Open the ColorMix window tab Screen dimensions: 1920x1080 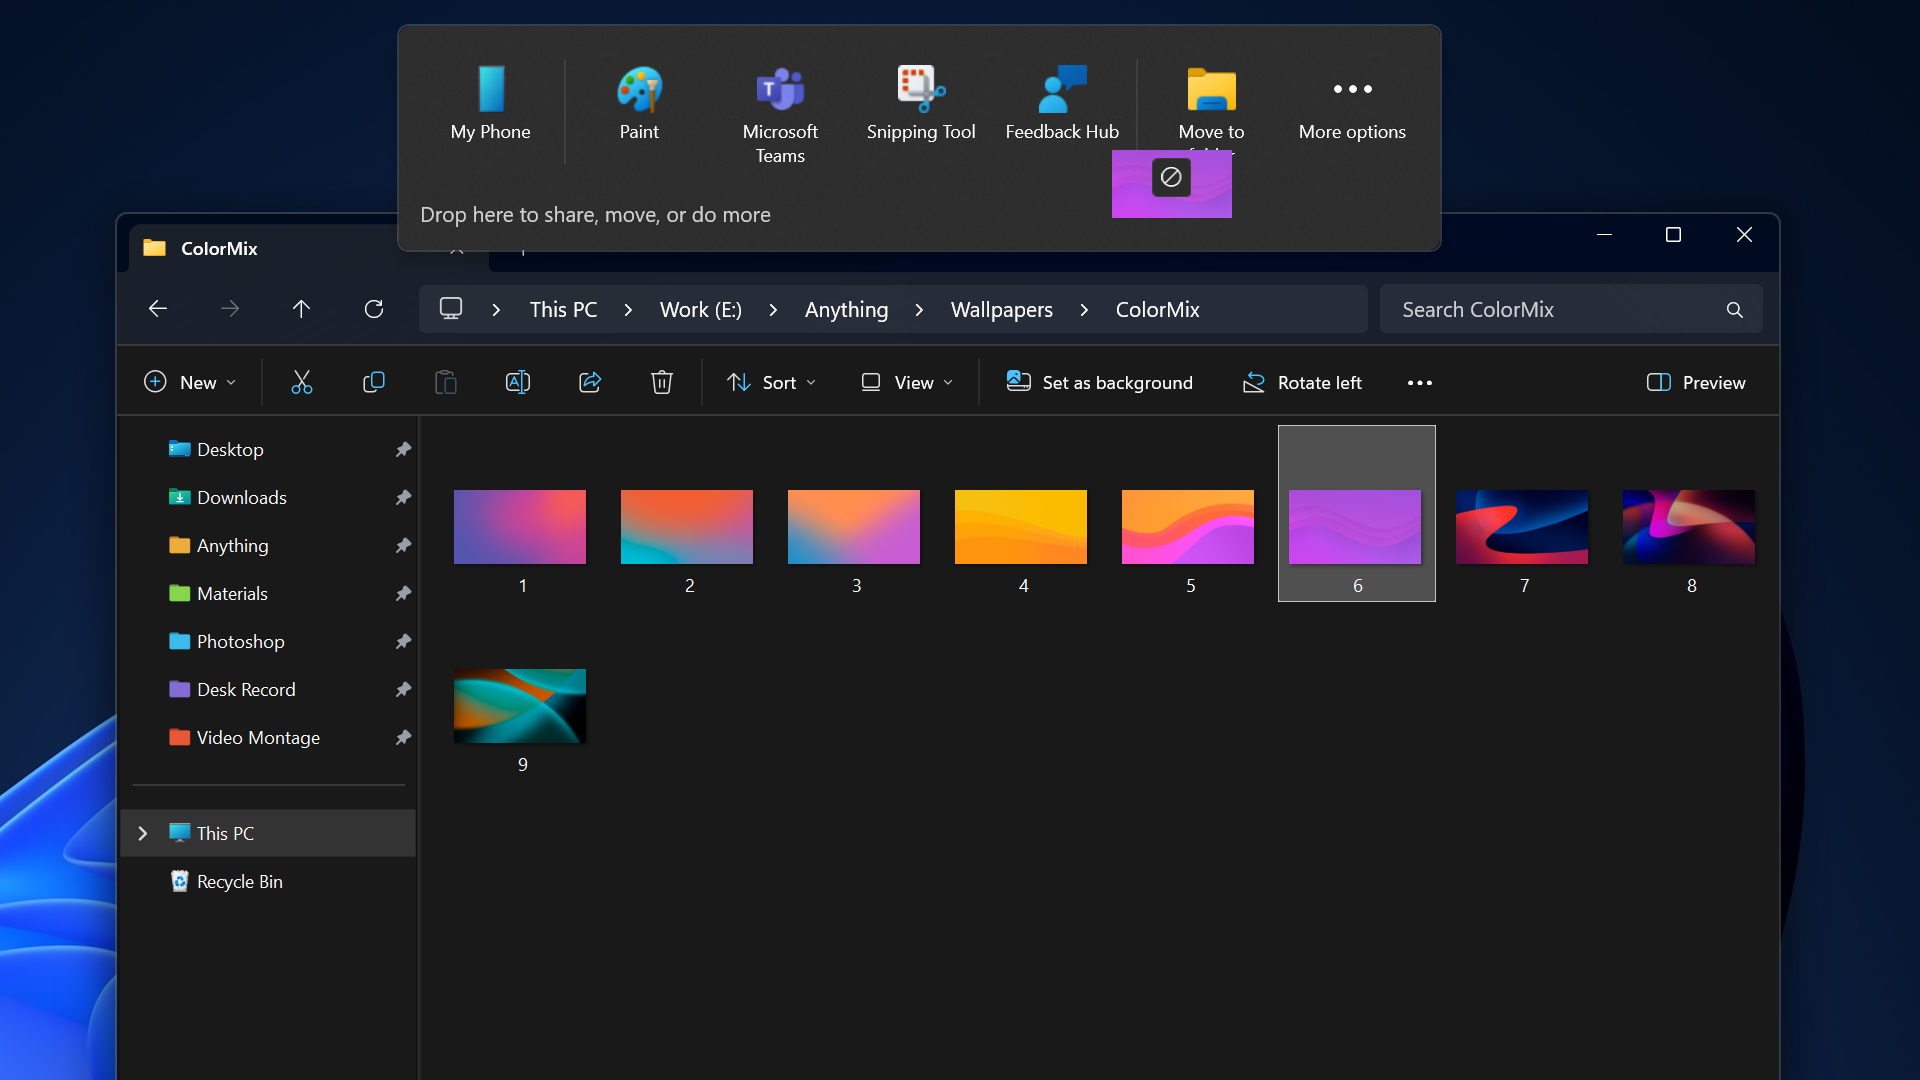click(x=220, y=248)
